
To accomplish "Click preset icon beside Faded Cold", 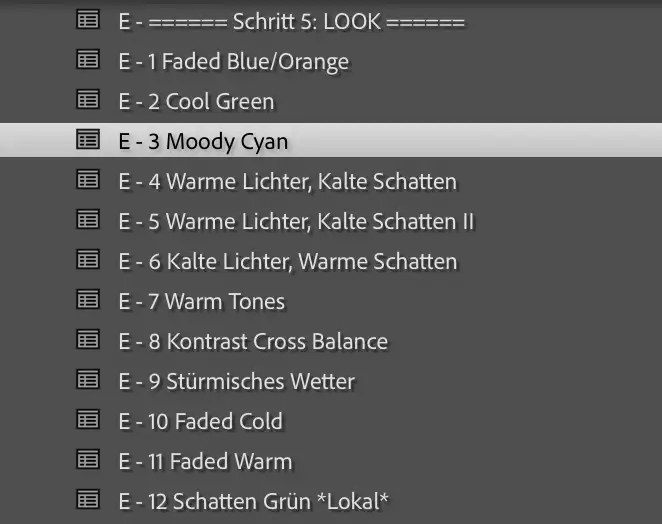I will click(88, 419).
